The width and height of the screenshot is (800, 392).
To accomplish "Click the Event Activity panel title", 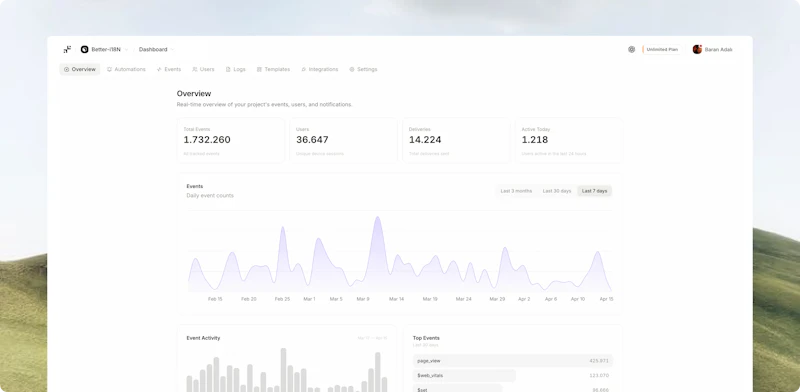I will 203,338.
